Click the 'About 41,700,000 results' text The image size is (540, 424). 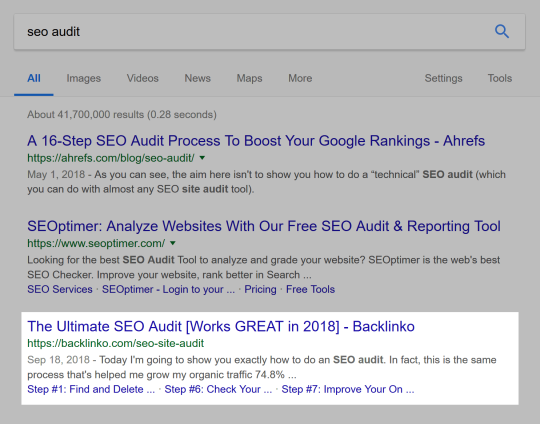(x=122, y=114)
